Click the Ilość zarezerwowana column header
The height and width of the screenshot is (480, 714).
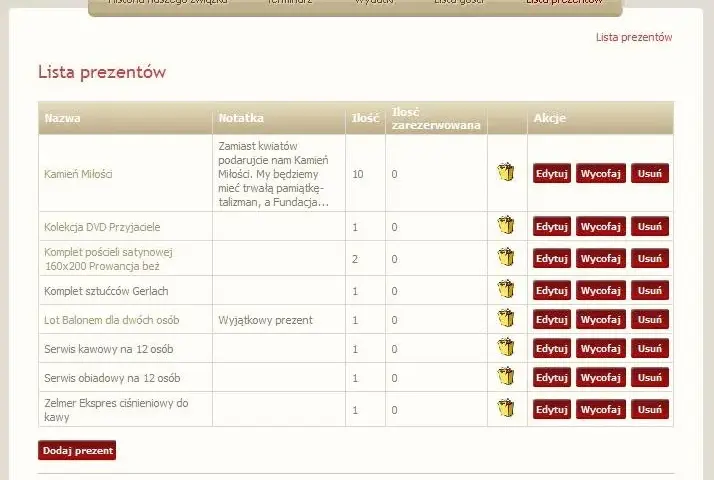point(436,118)
